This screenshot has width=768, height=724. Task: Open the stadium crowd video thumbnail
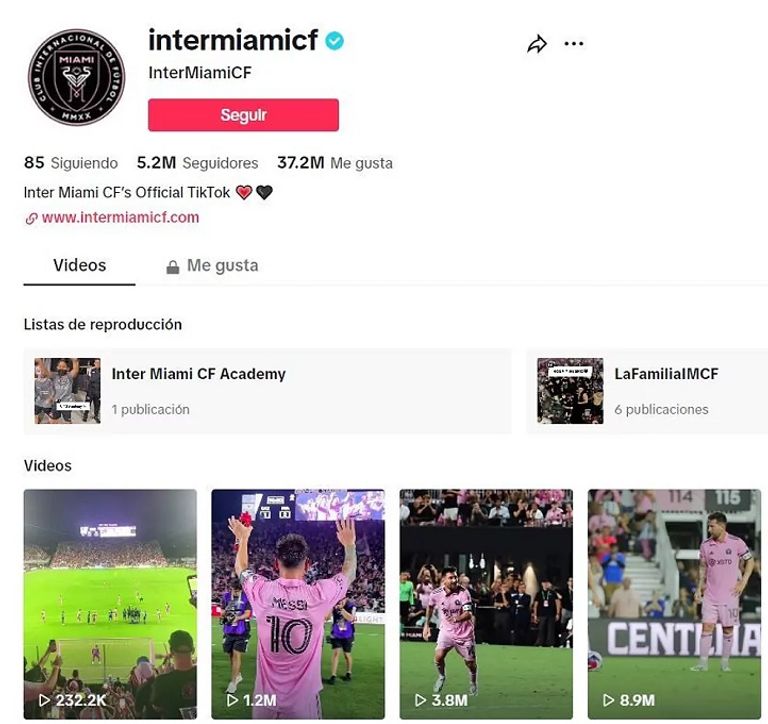click(110, 604)
